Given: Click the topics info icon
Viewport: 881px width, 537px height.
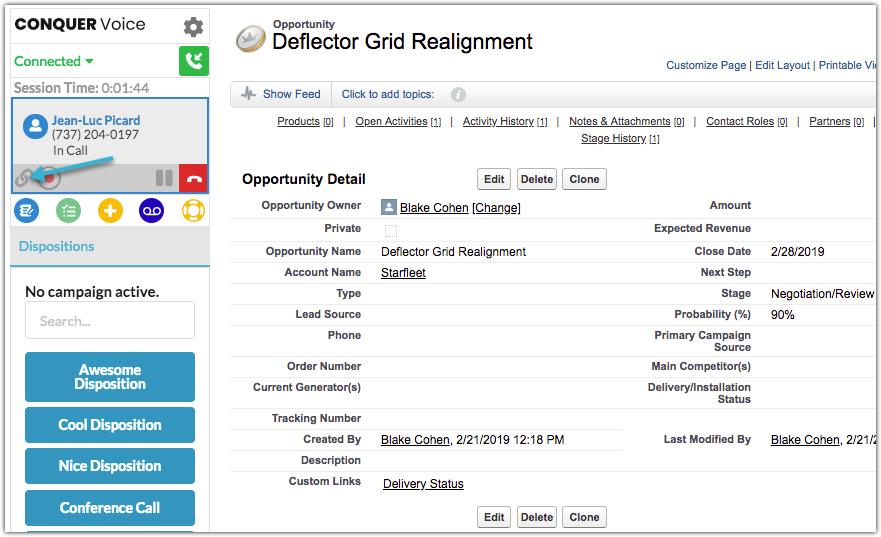Looking at the screenshot, I should pos(458,94).
